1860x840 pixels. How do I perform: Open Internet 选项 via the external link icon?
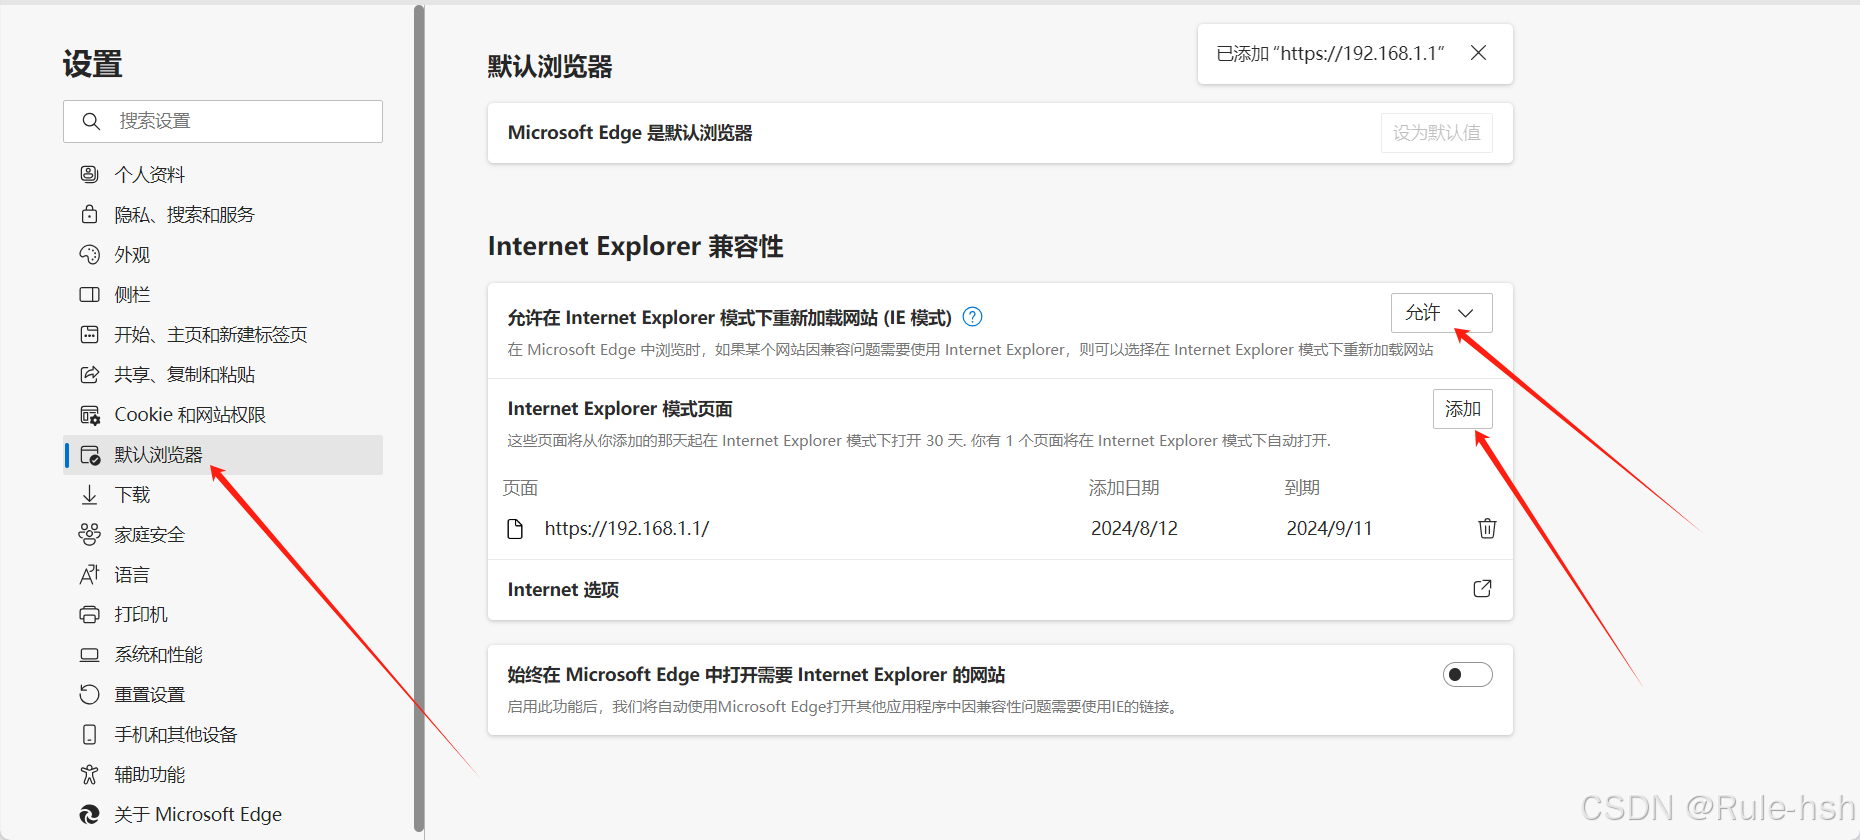click(1482, 589)
